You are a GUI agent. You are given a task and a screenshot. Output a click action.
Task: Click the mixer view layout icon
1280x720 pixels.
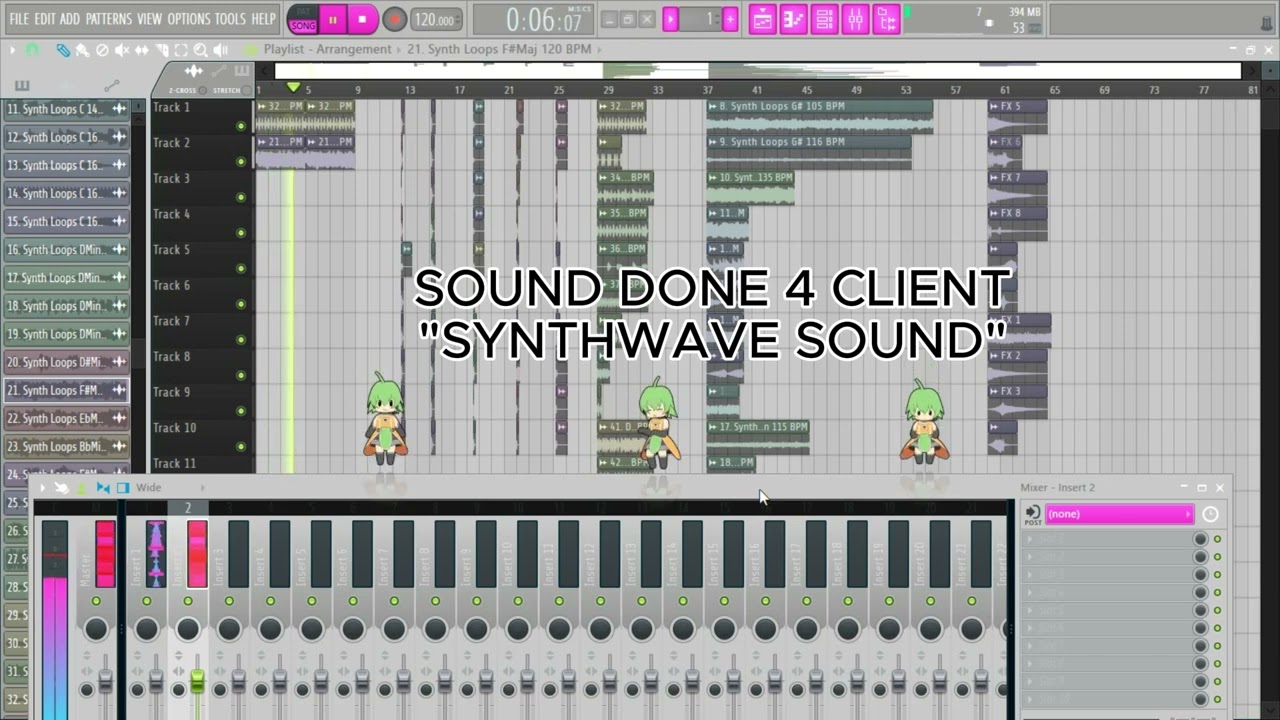(x=122, y=488)
